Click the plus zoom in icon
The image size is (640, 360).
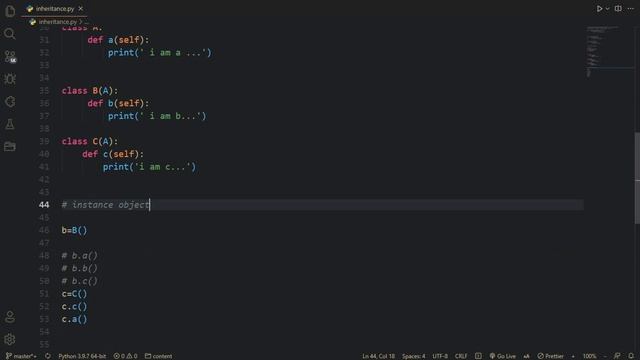[x=573, y=356]
